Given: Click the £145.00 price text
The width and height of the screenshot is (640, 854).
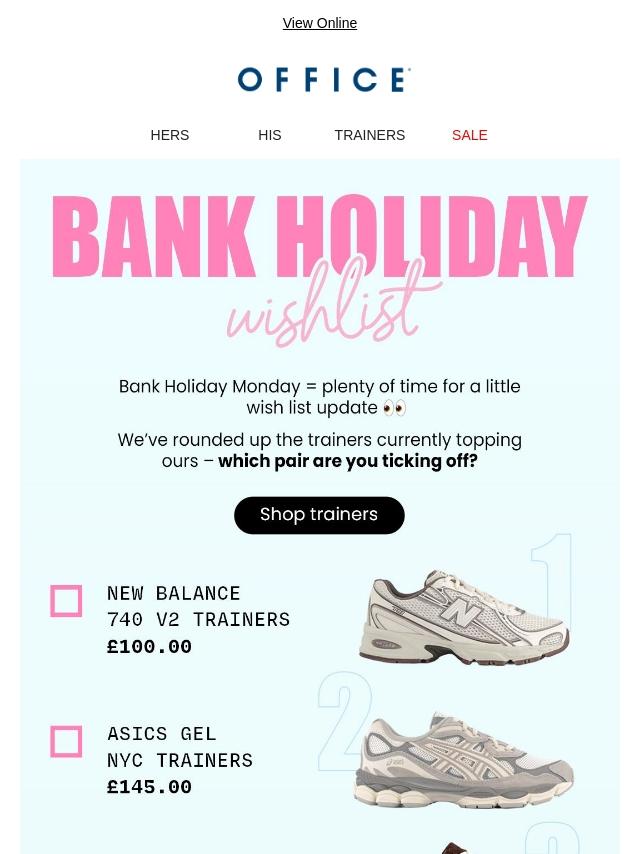Looking at the screenshot, I should 149,787.
